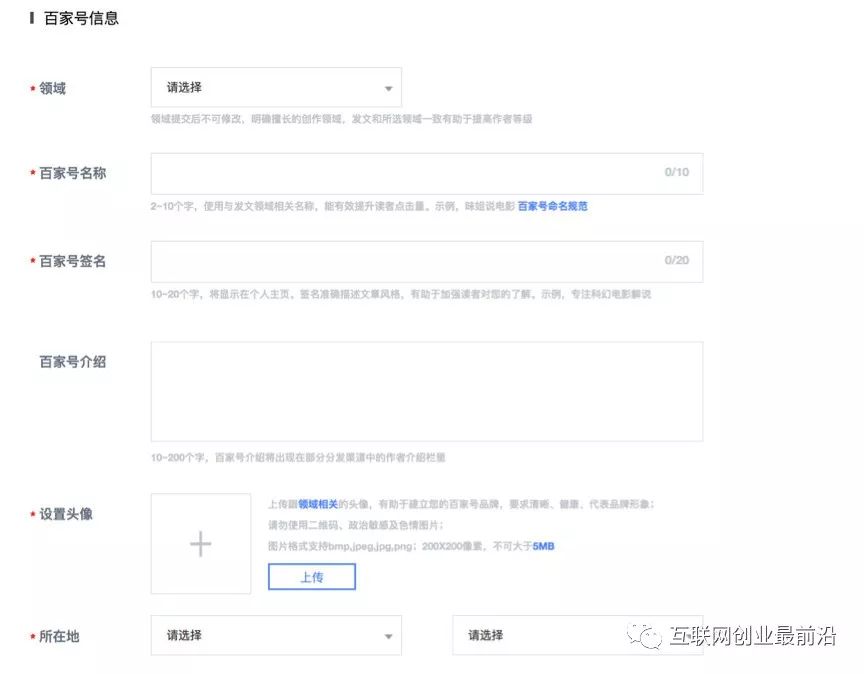Open the 领域 dropdown
864x674 pixels.
pos(276,88)
